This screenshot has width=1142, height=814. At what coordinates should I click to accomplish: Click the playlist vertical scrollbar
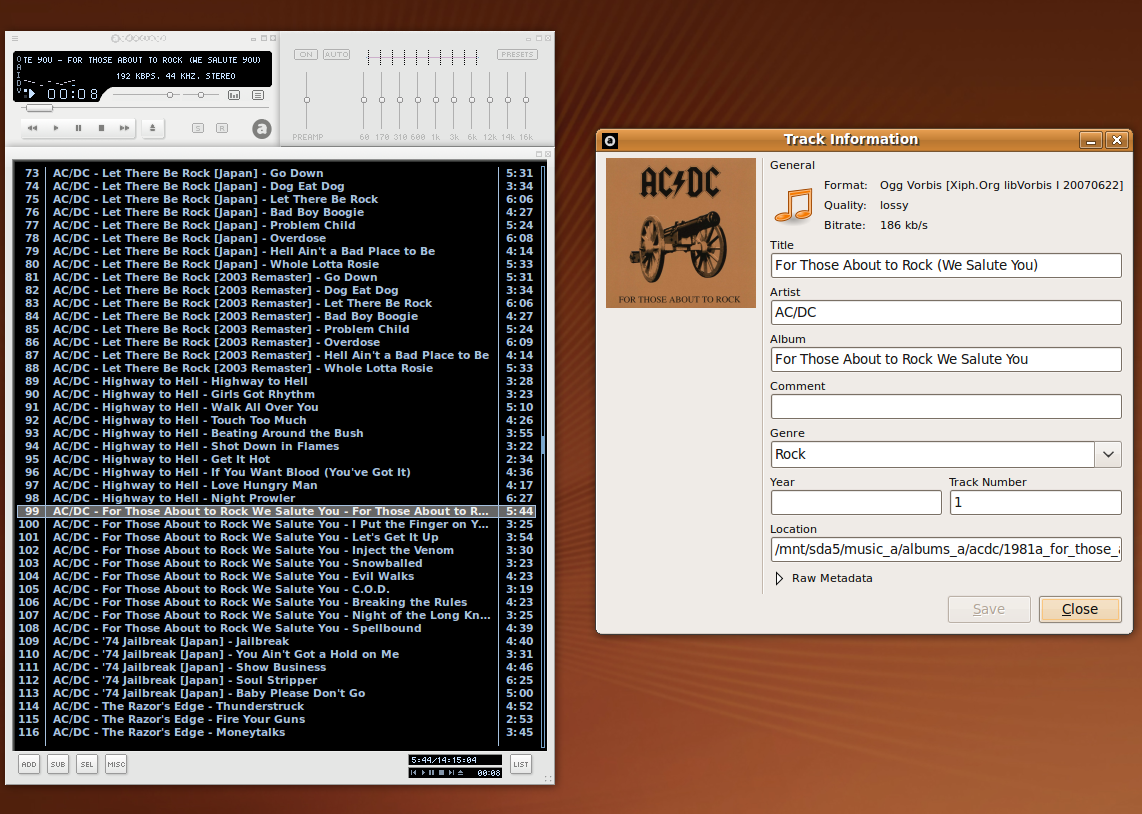tap(543, 455)
